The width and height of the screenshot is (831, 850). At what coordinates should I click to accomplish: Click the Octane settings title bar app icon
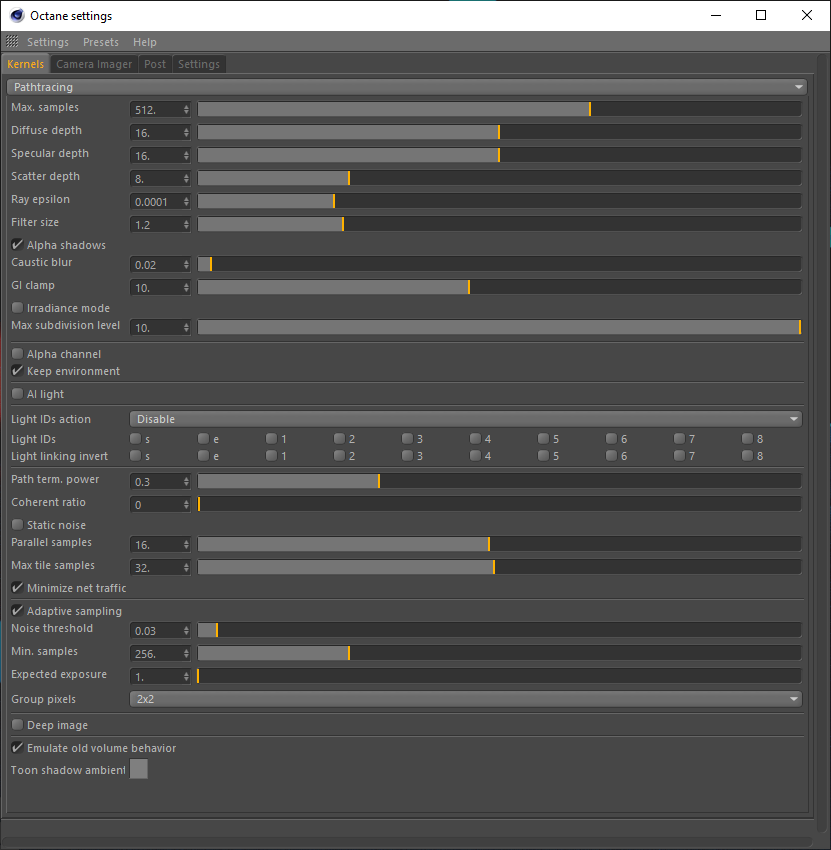point(17,16)
